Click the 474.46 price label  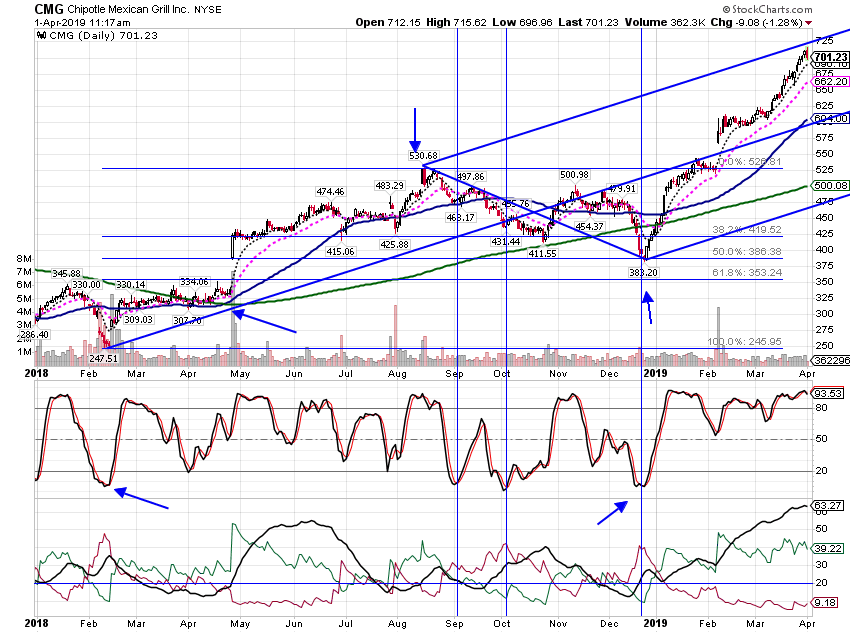point(330,192)
